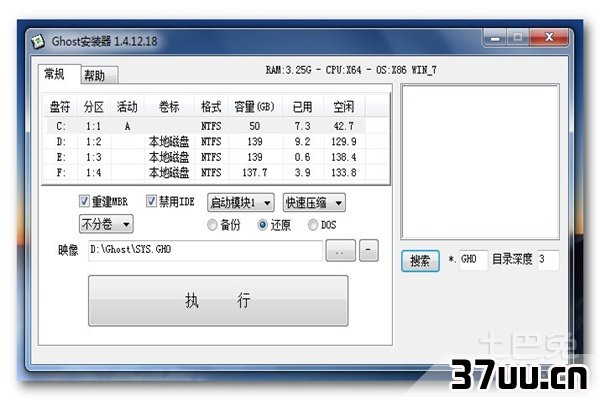Close the Ghost installer window
Viewport: 600px width, 400px height.
coord(549,38)
